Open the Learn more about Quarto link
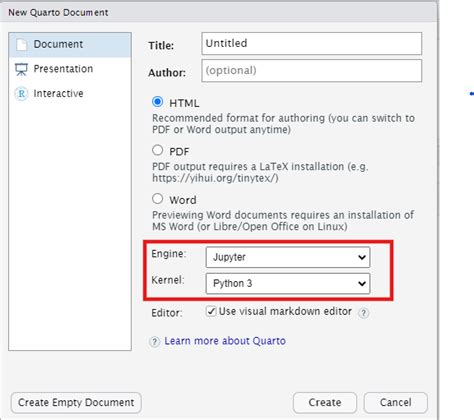 click(225, 341)
